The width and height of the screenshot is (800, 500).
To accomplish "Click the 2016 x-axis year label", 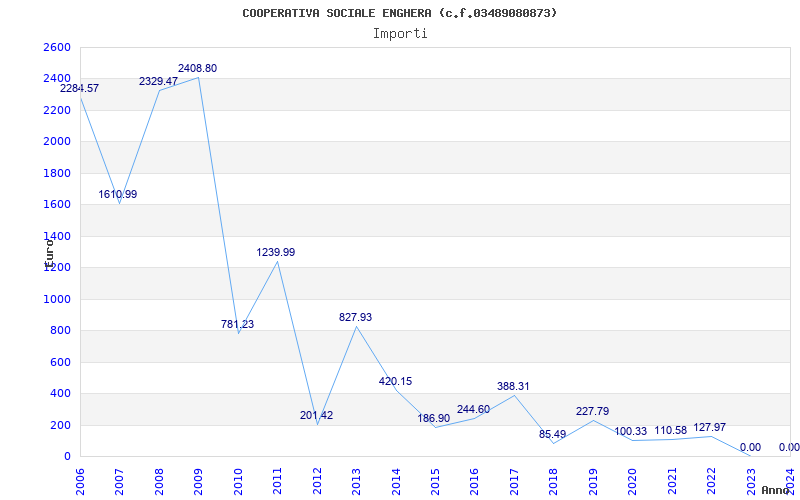I will point(474,482).
